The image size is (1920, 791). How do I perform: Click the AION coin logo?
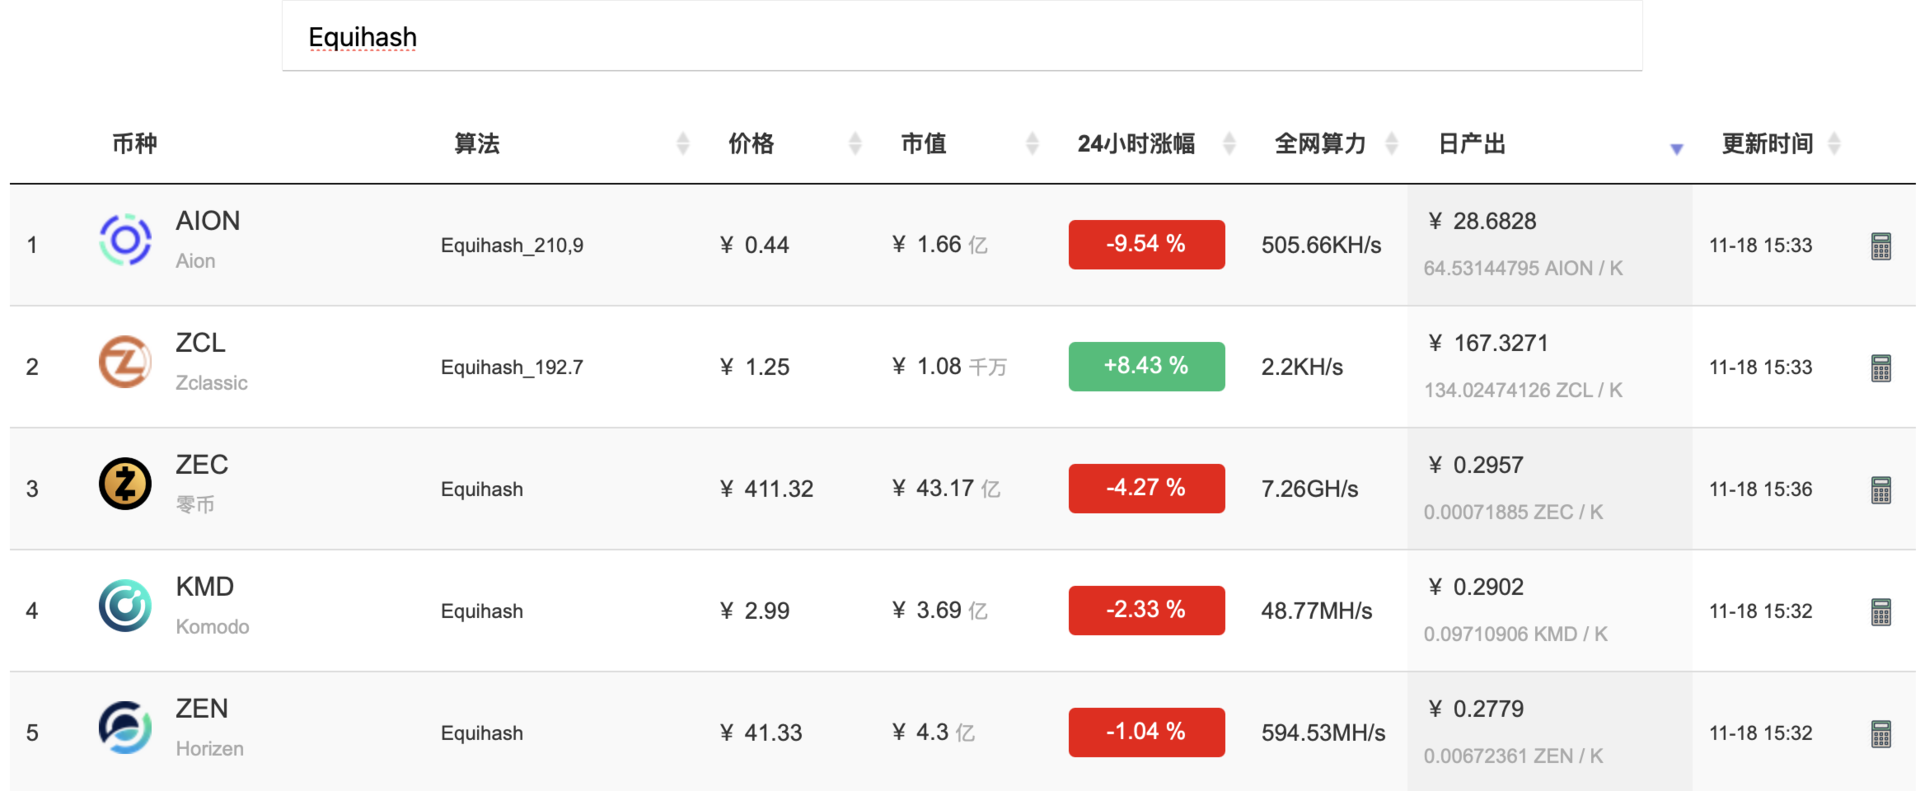pyautogui.click(x=125, y=240)
